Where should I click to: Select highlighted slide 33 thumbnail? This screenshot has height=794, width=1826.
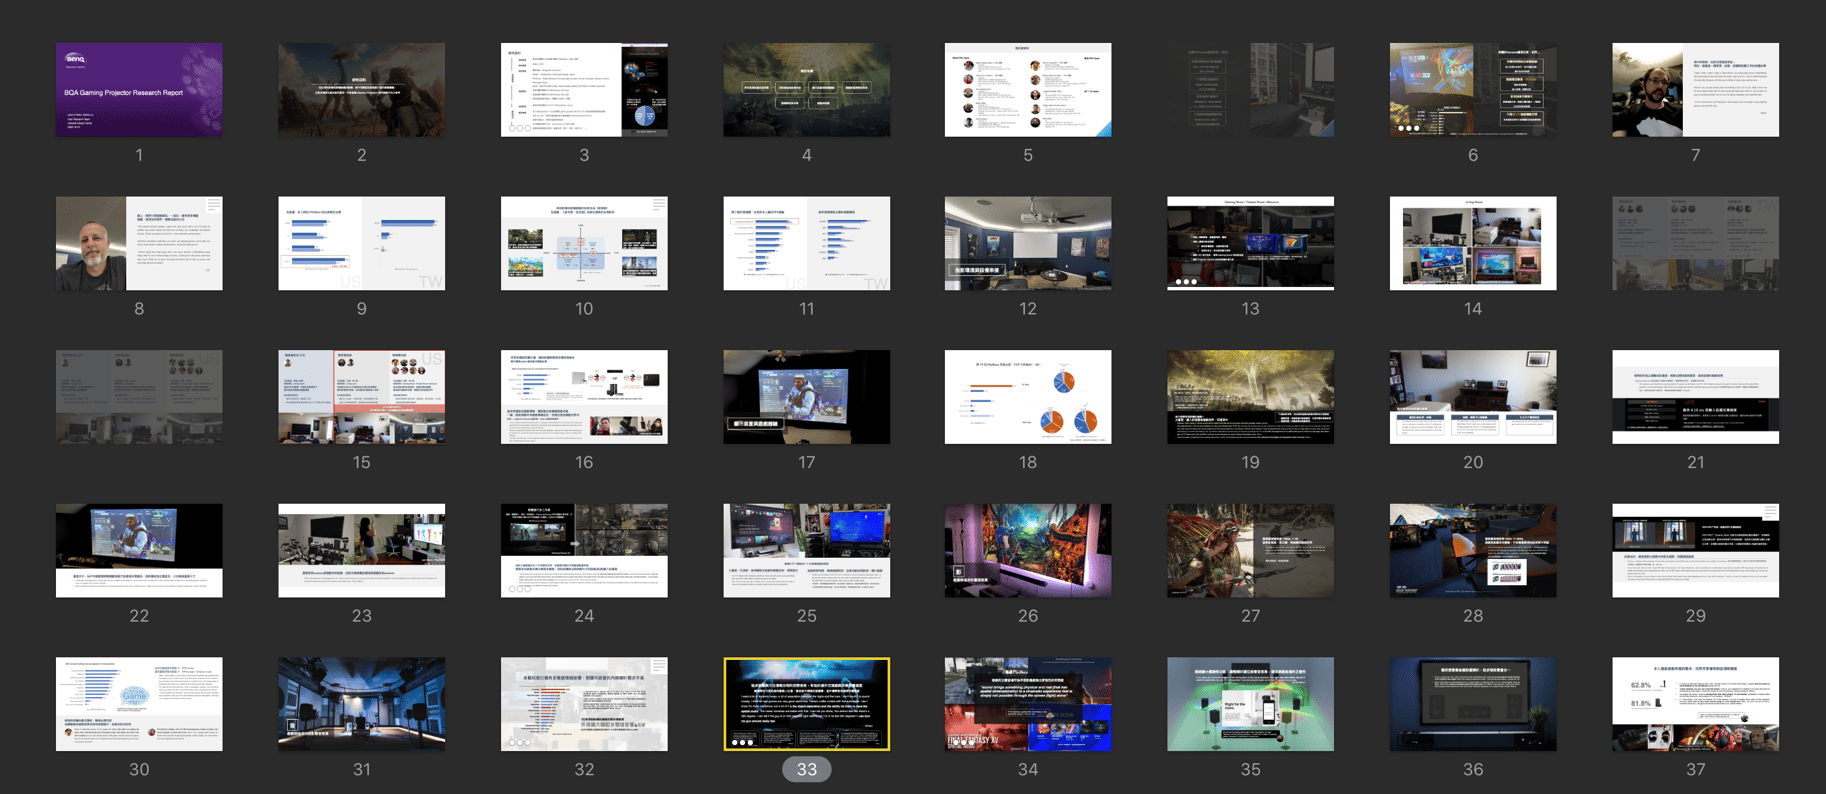pyautogui.click(x=807, y=704)
